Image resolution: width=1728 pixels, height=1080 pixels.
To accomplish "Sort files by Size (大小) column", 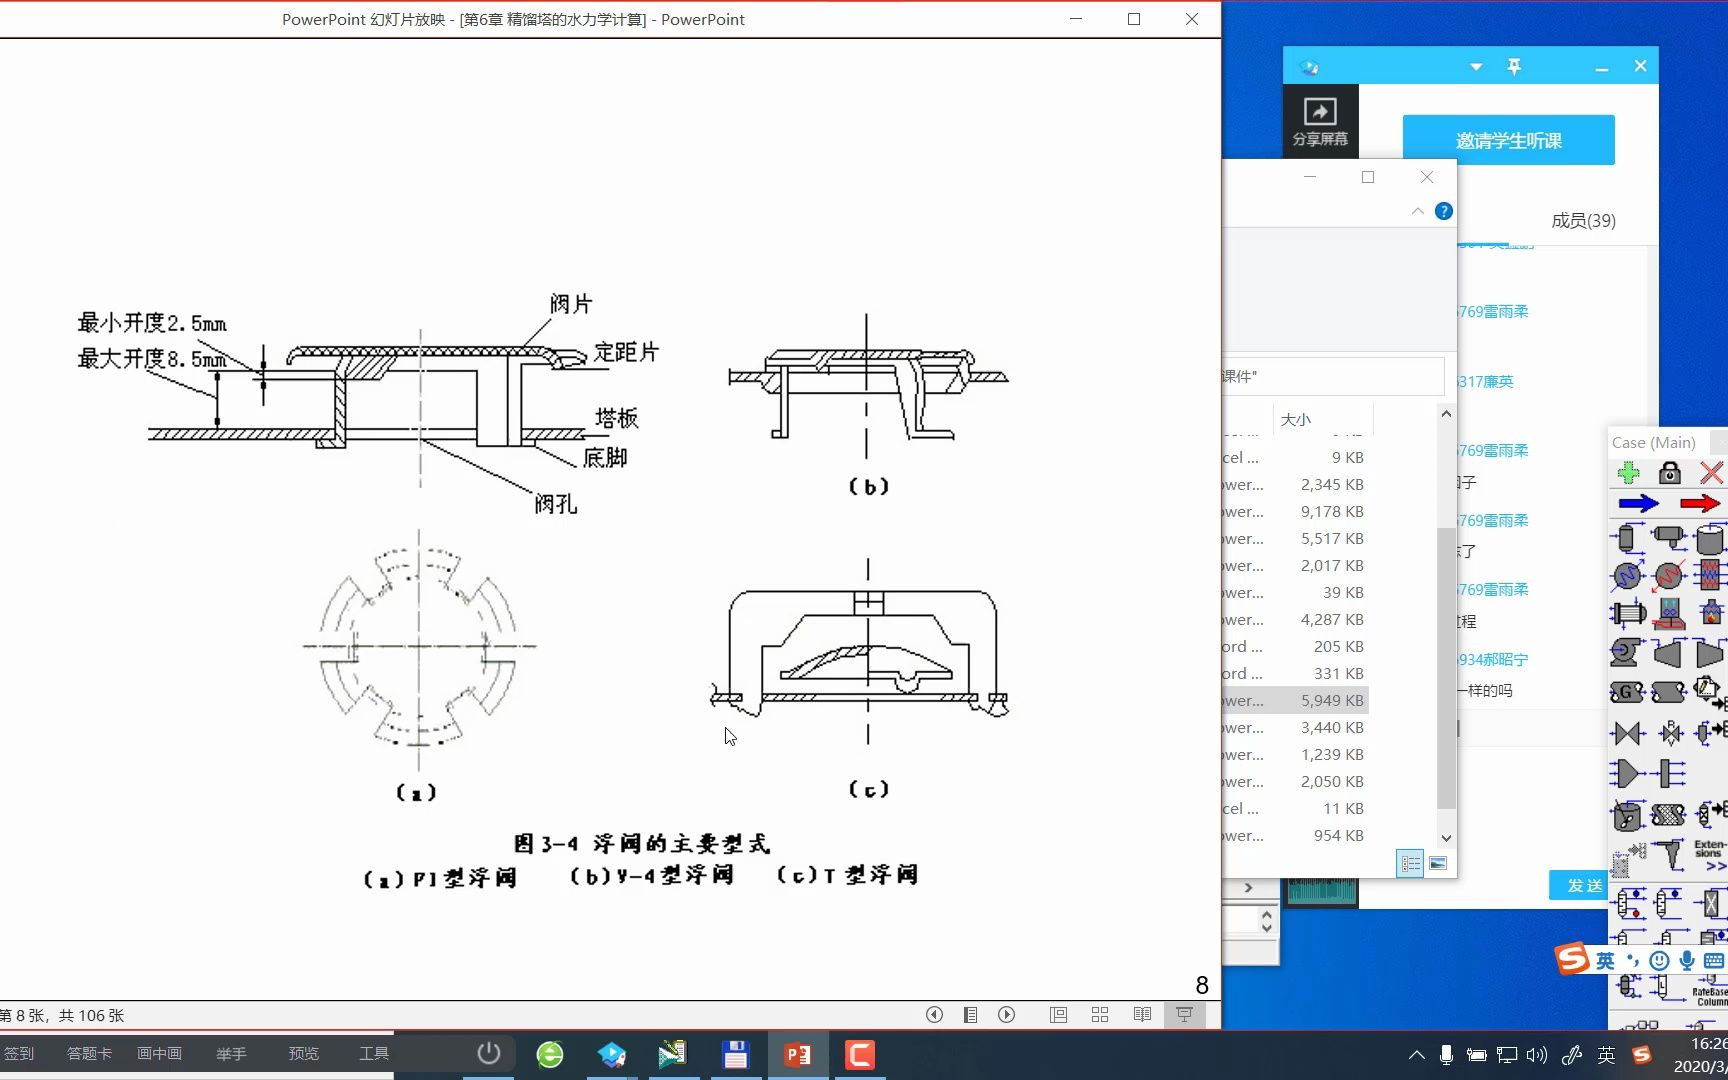I will (x=1296, y=419).
